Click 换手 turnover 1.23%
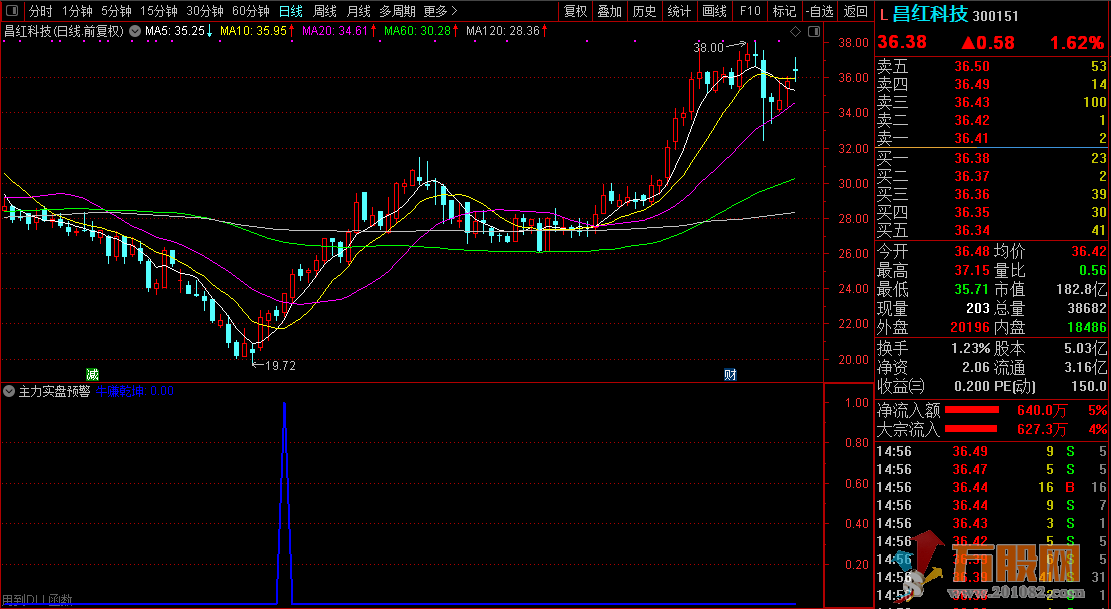 pyautogui.click(x=971, y=348)
